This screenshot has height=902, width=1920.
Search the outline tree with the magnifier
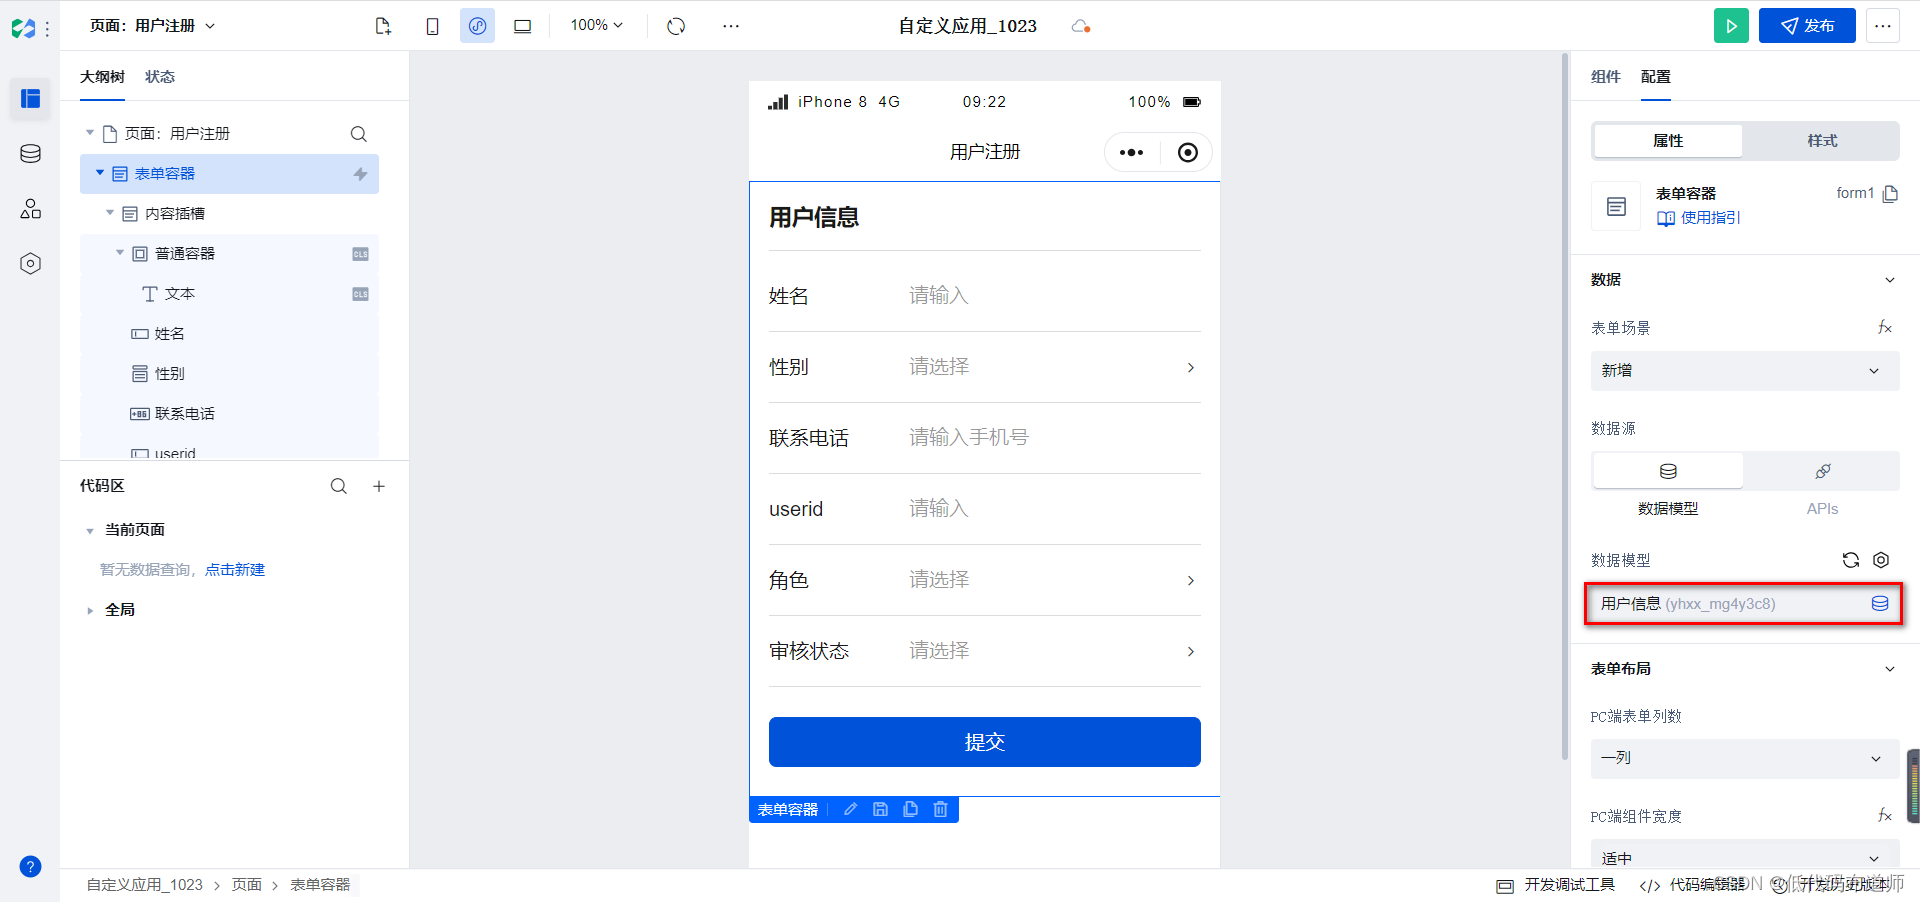[358, 134]
